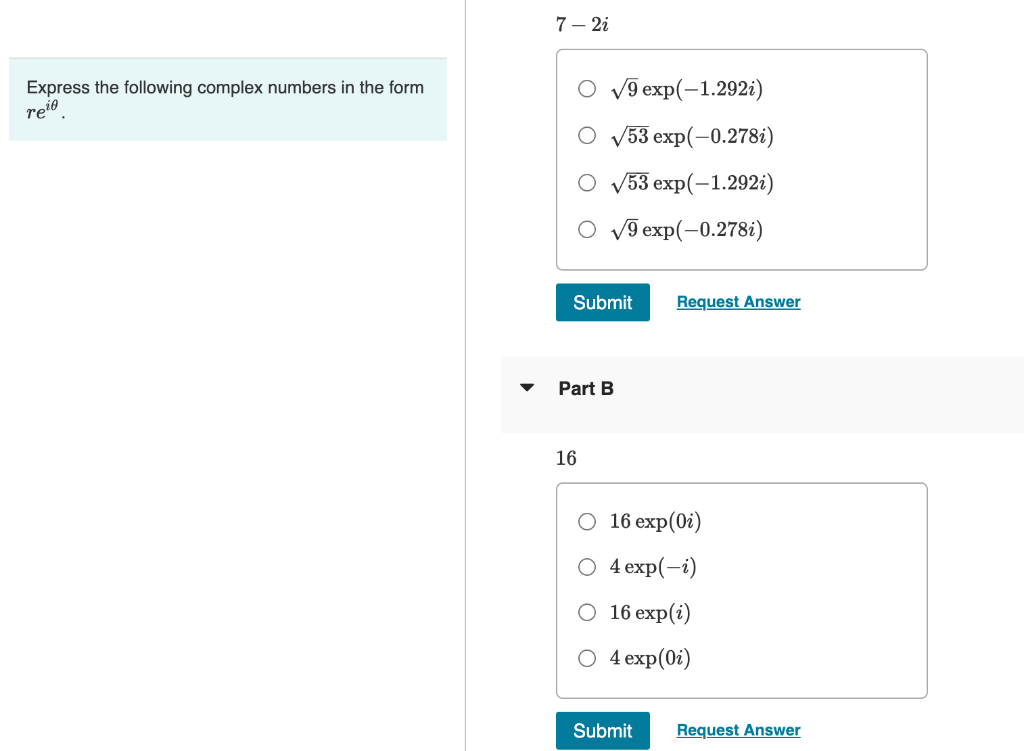Image resolution: width=1024 pixels, height=751 pixels.
Task: Click the expression 16 under Part B
Action: [x=566, y=458]
